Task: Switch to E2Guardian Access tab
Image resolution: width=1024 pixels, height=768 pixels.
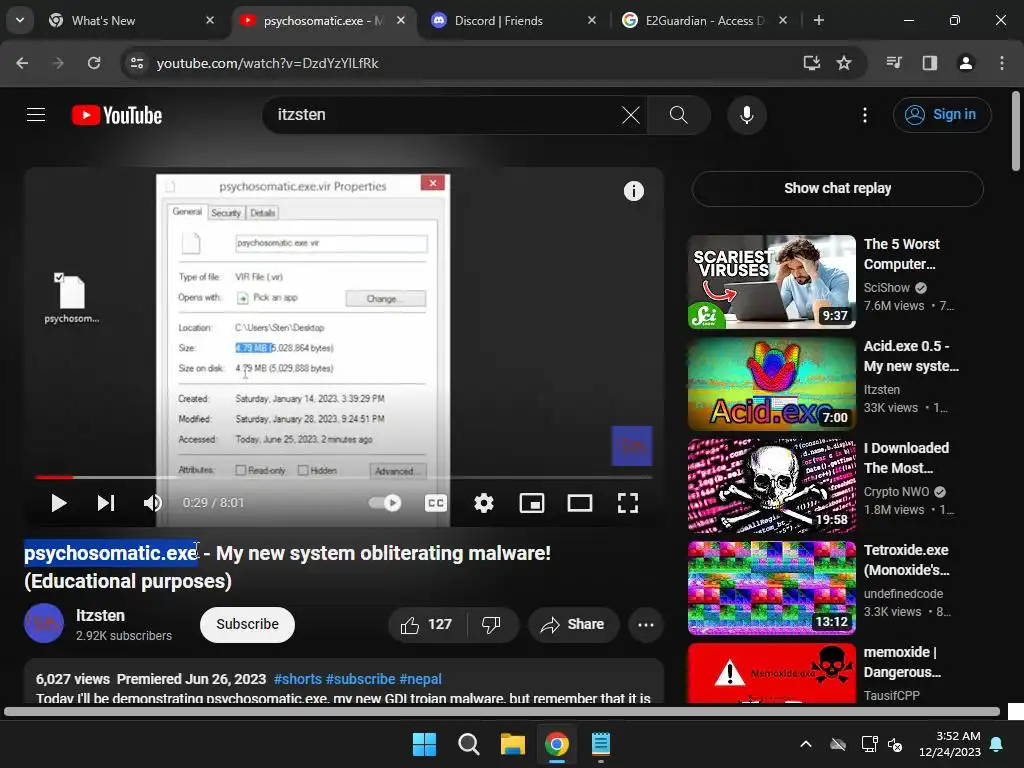Action: 705,20
